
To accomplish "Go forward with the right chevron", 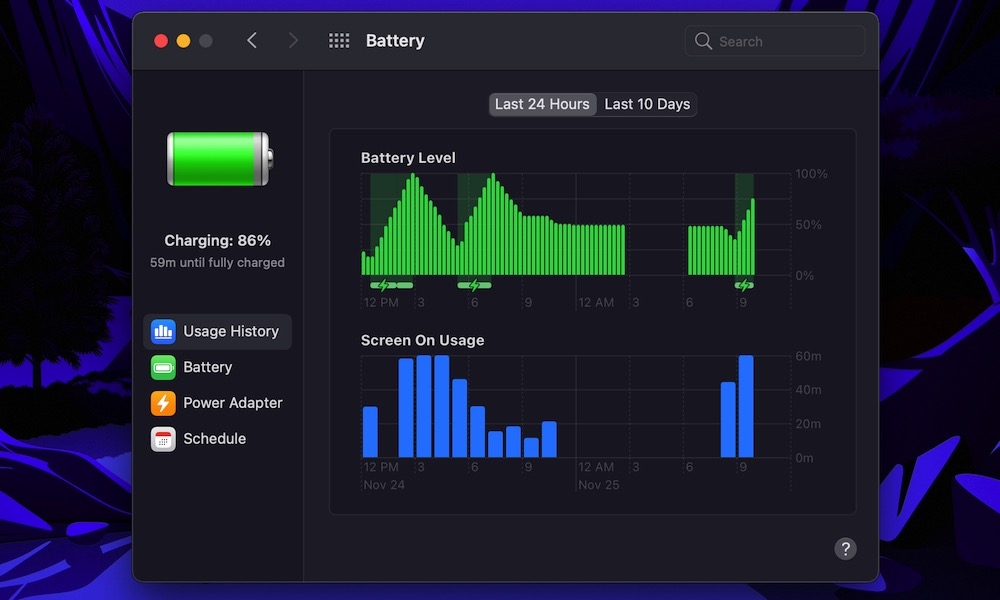I will tap(293, 41).
